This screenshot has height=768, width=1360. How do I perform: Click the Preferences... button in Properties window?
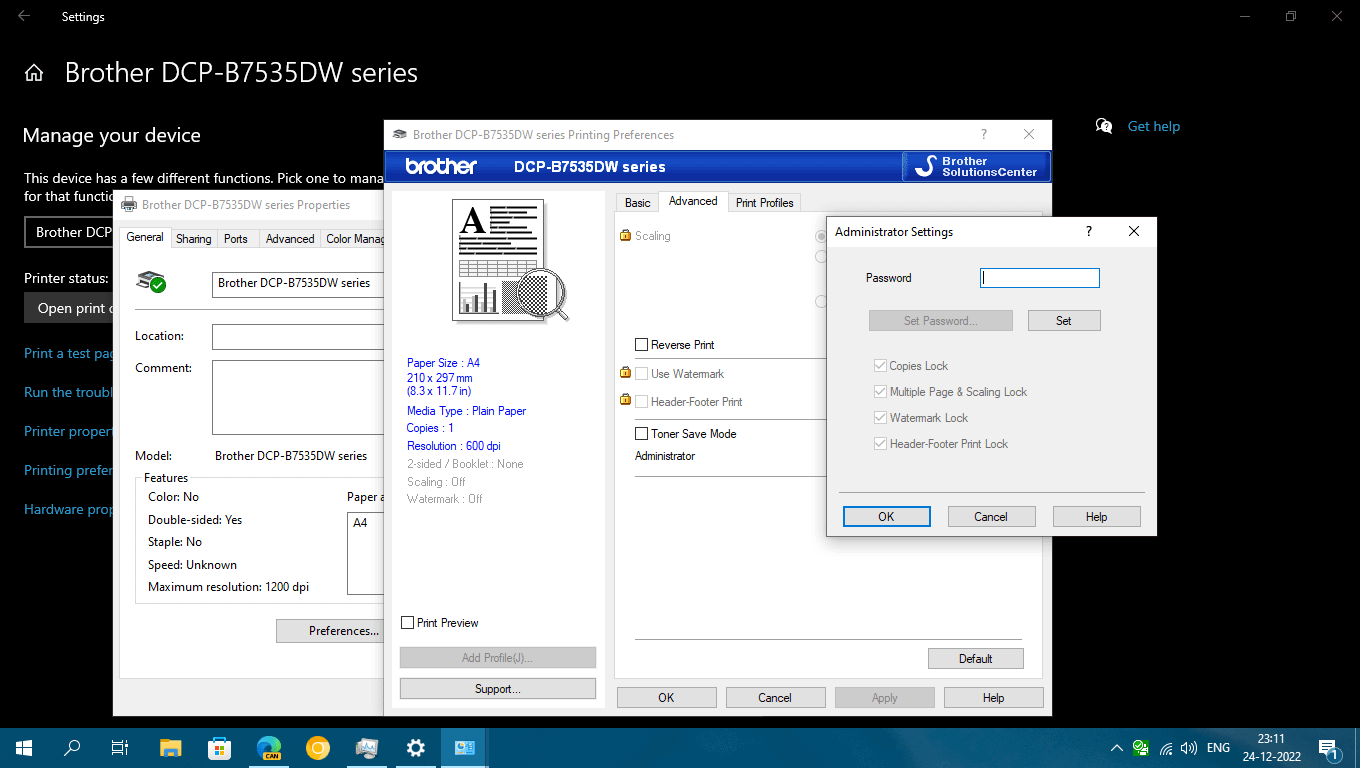click(331, 631)
